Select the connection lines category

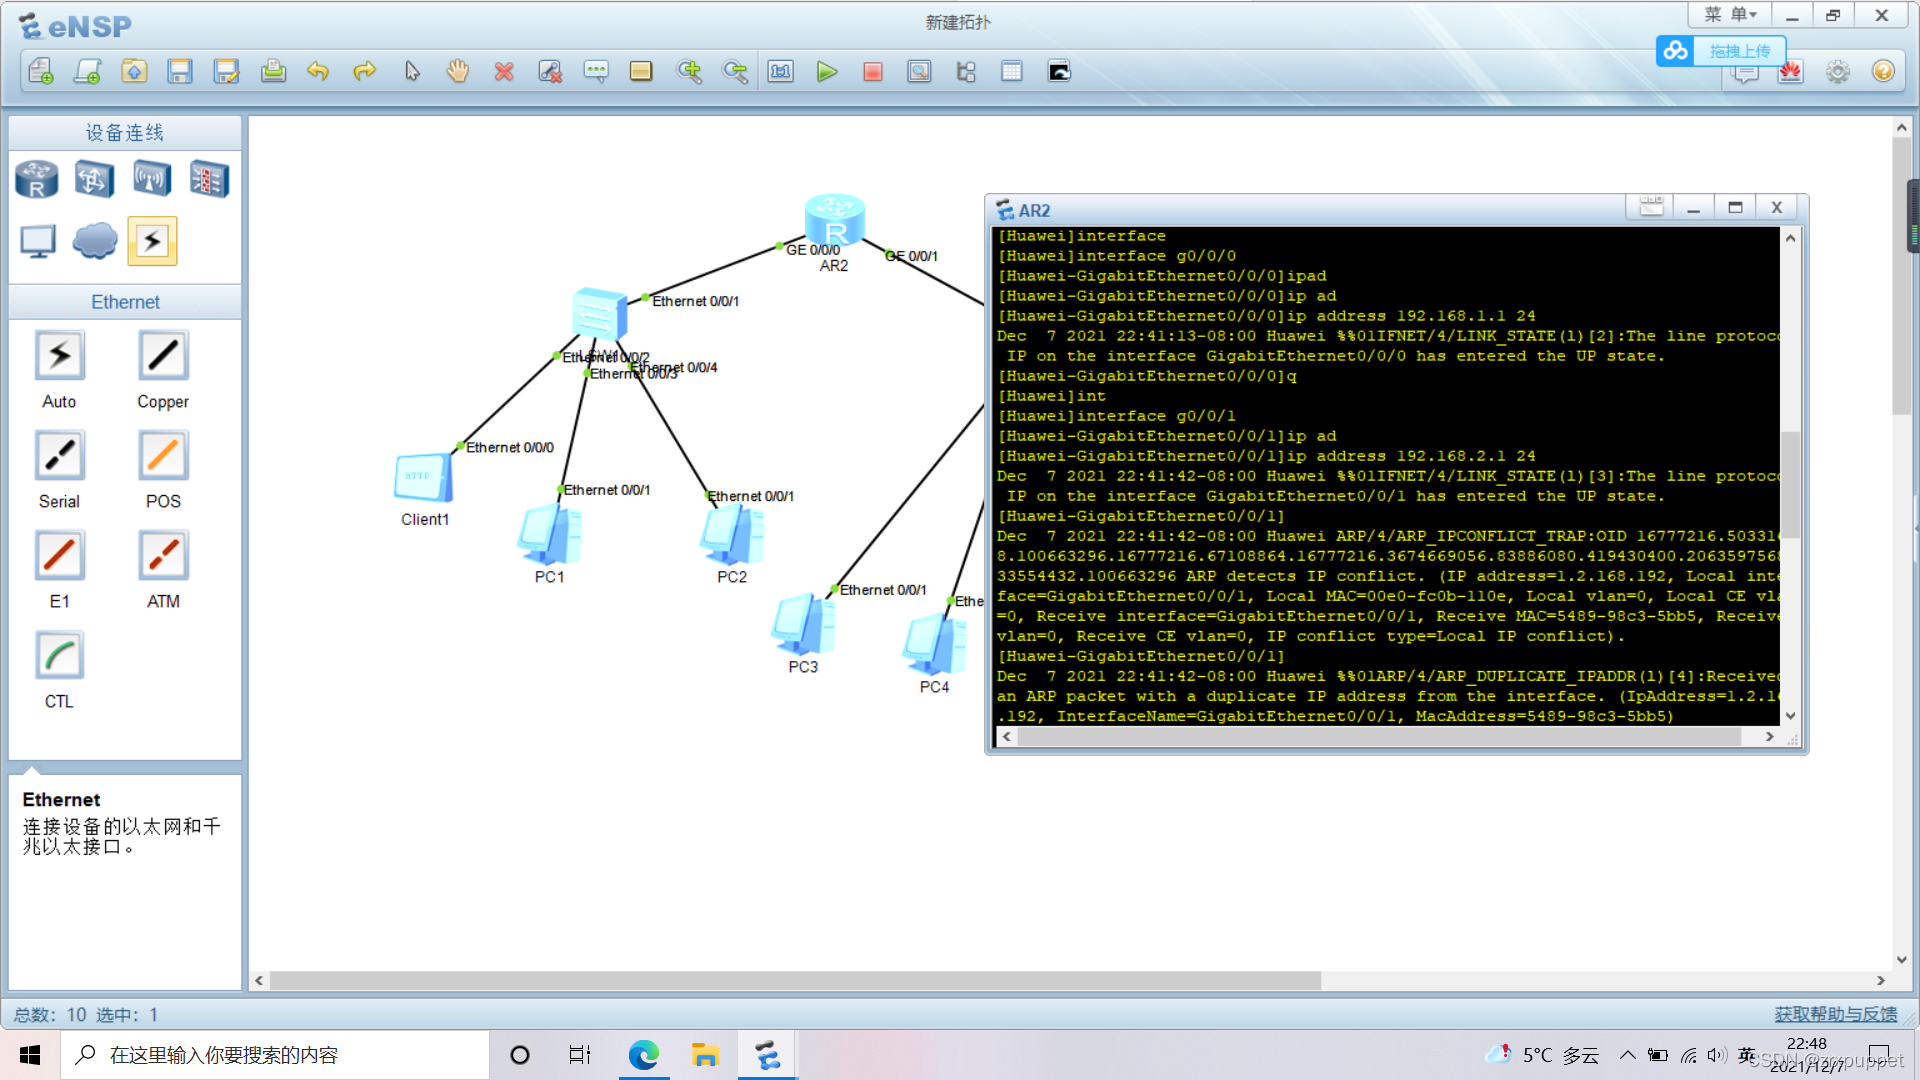[x=152, y=241]
